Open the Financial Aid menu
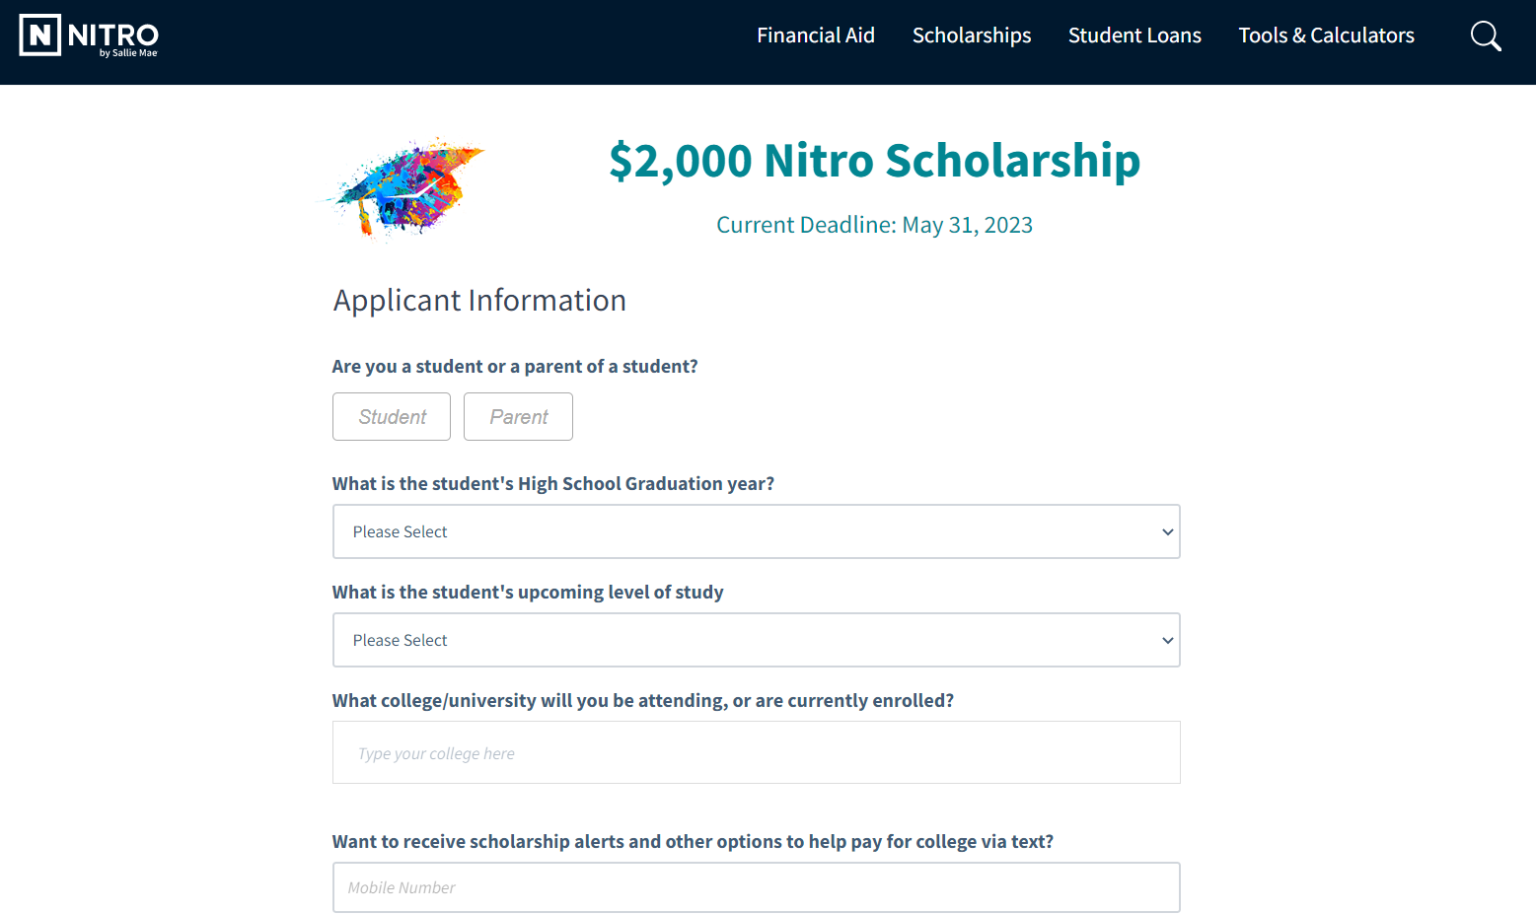 point(815,36)
